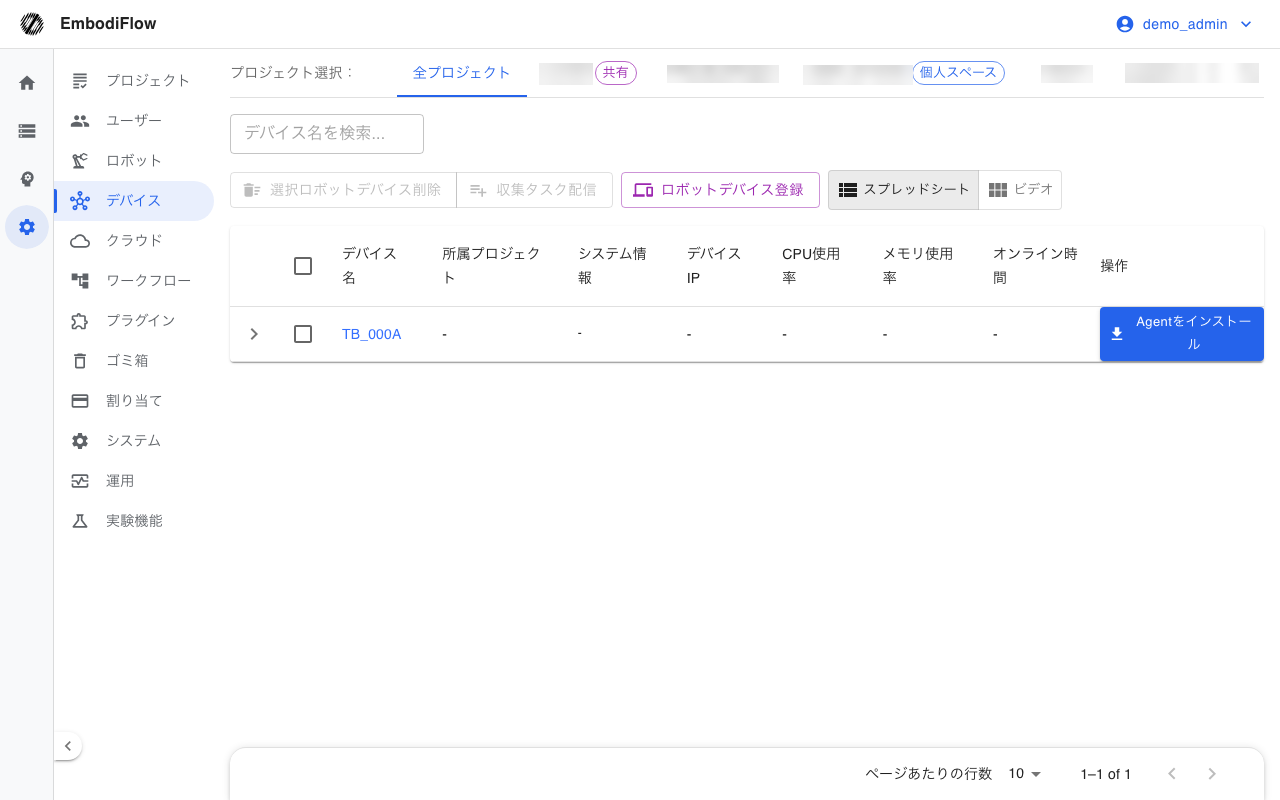Screen dimensions: 1280x800
Task: Click 選択ロボットデバイス削除 button
Action: pos(343,190)
